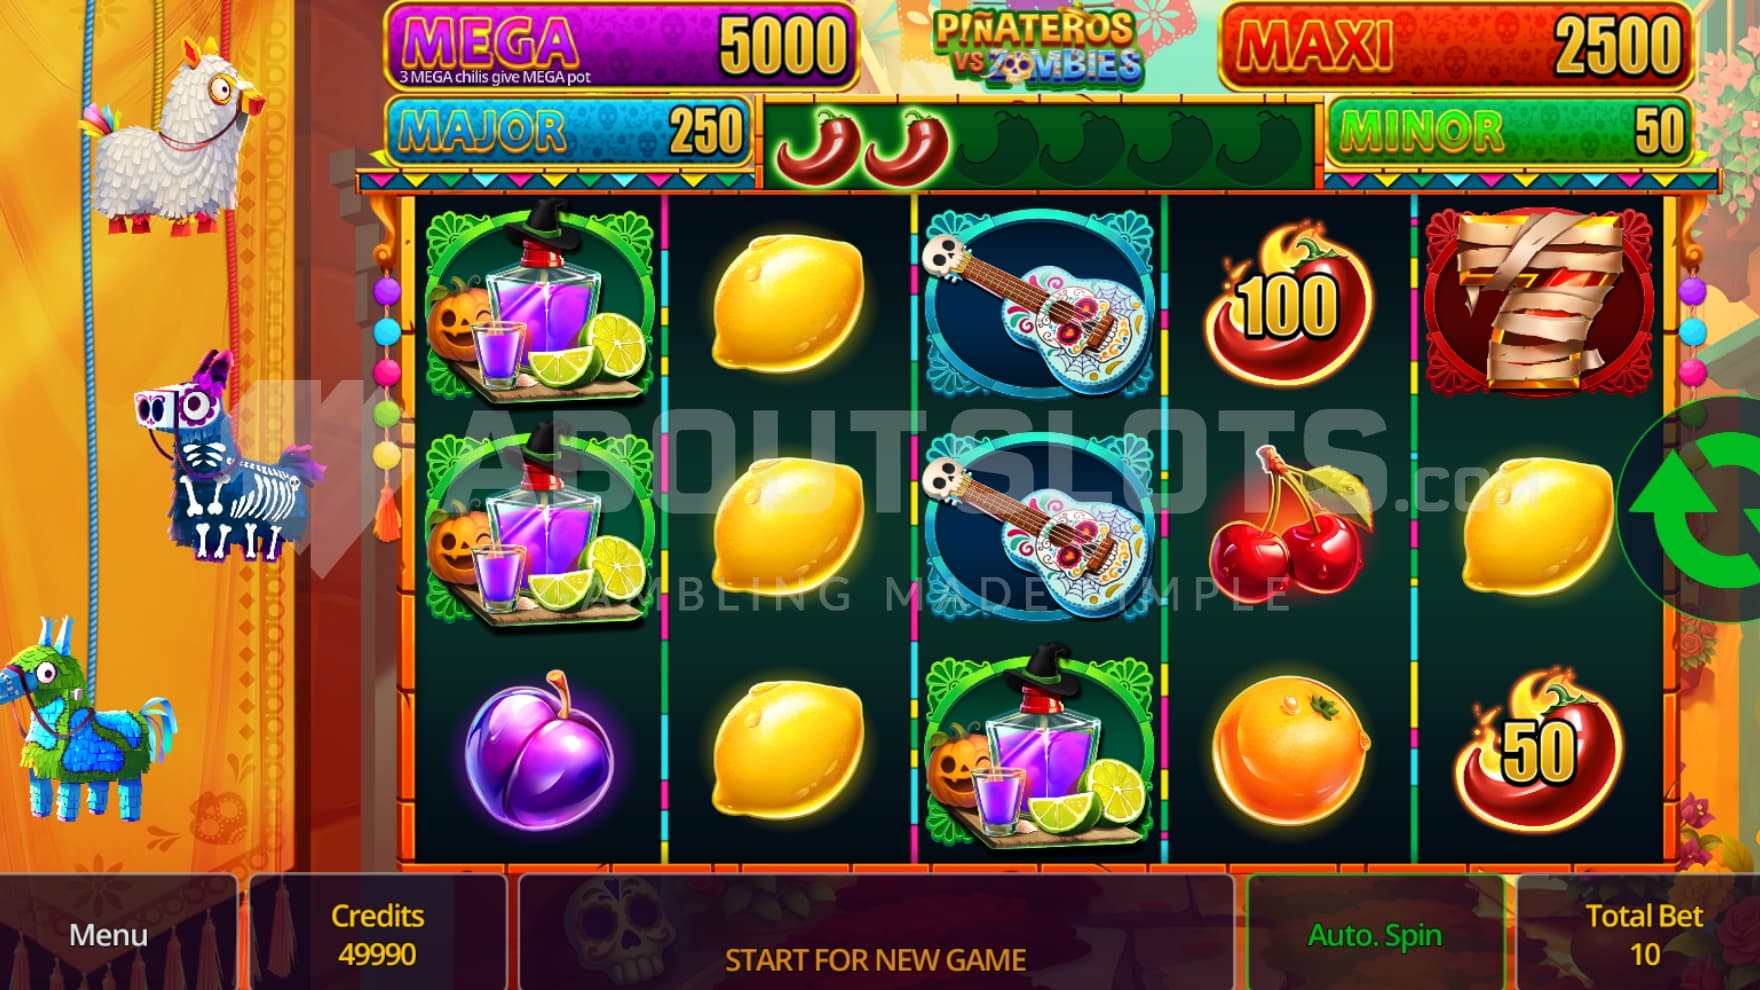Click the green circular spin arrow

tap(1695, 510)
